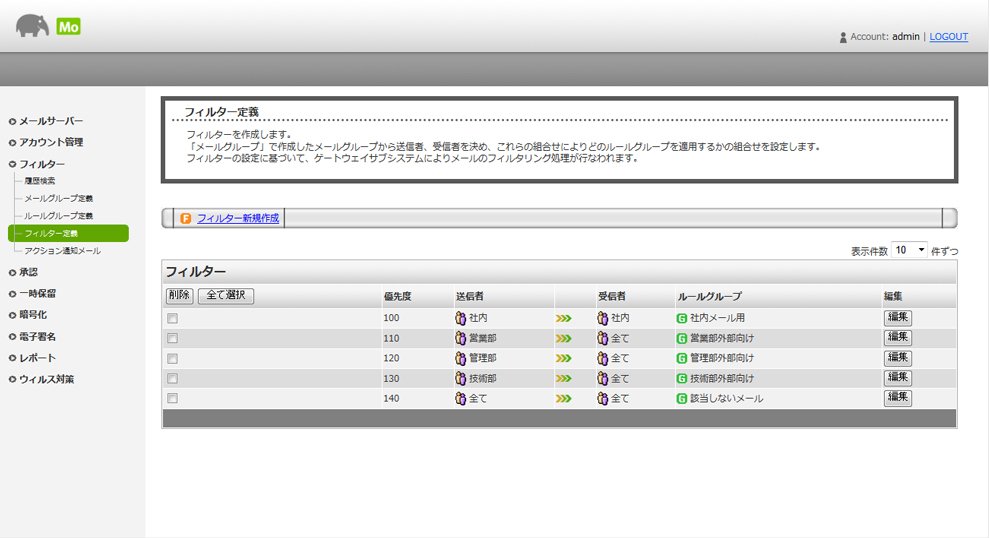990x538 pixels.
Task: Check the box for priority 120 filter
Action: coord(172,359)
